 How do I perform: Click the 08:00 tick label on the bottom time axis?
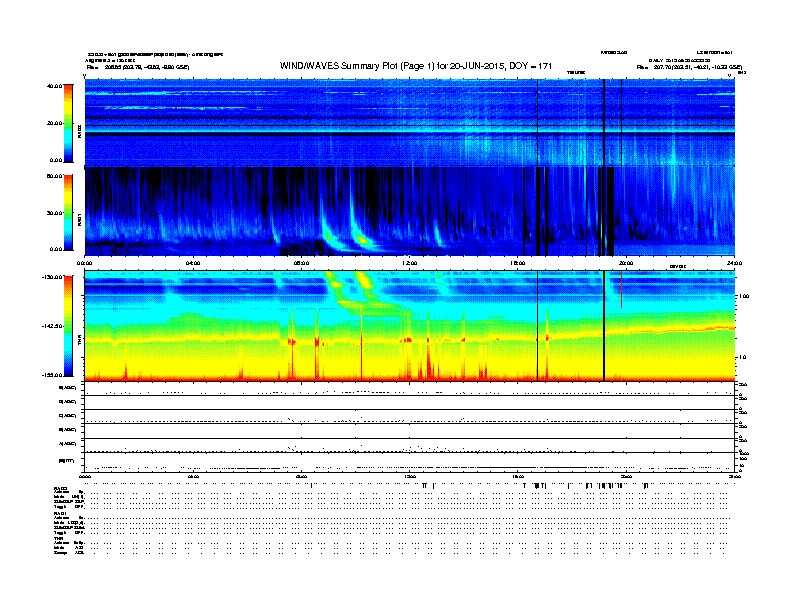(301, 476)
